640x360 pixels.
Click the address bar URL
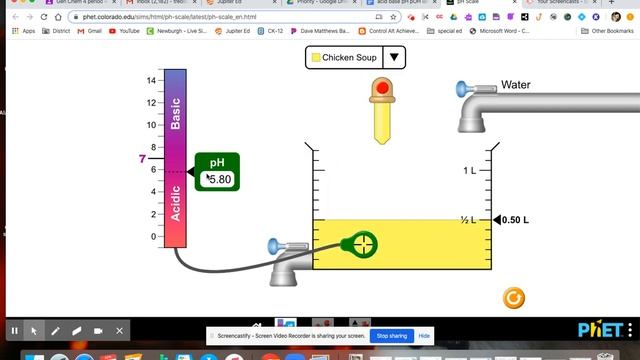coord(169,17)
